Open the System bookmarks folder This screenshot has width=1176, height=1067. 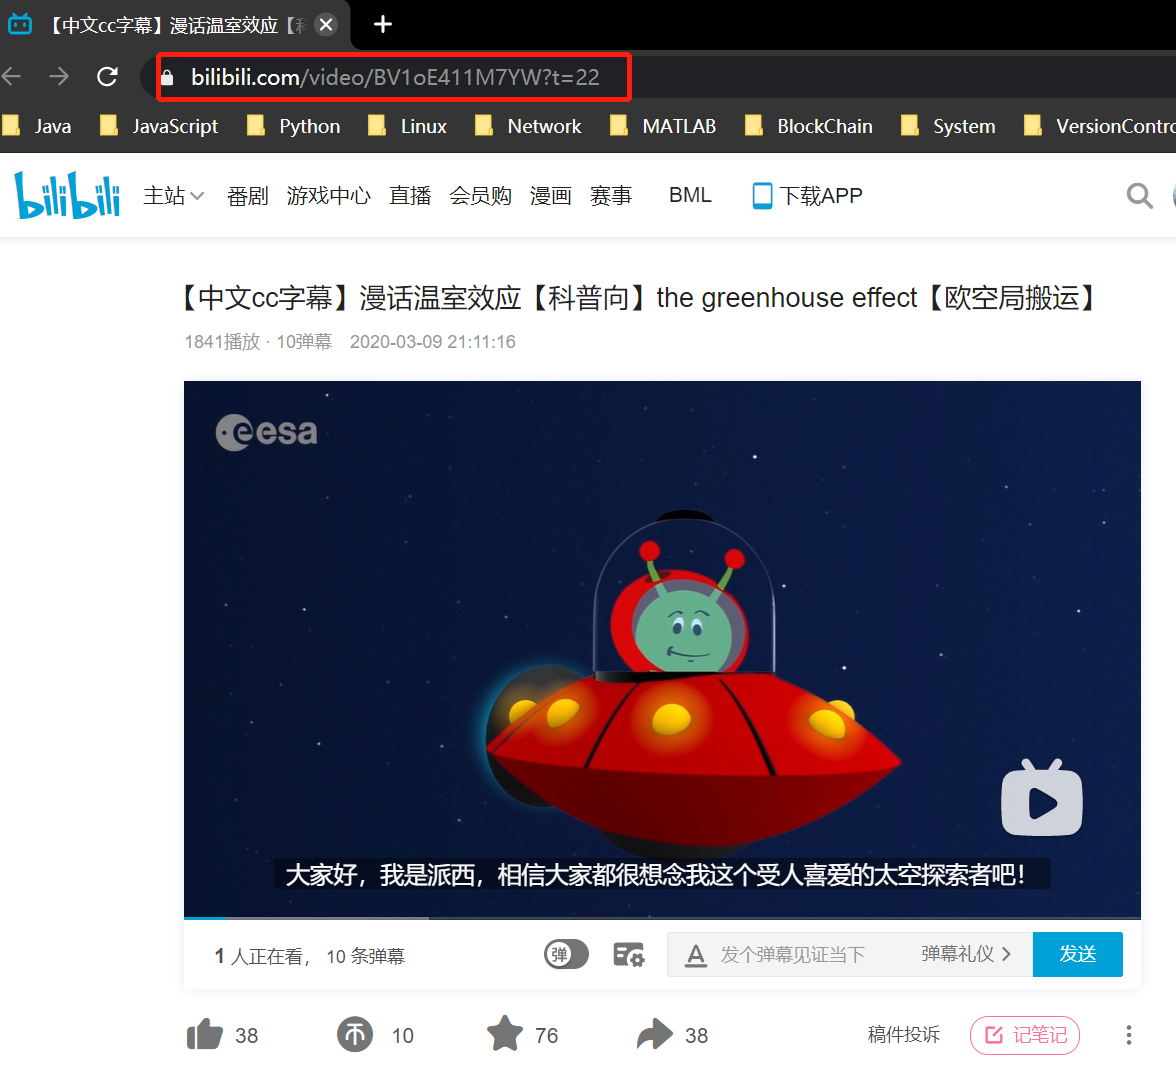coord(948,126)
